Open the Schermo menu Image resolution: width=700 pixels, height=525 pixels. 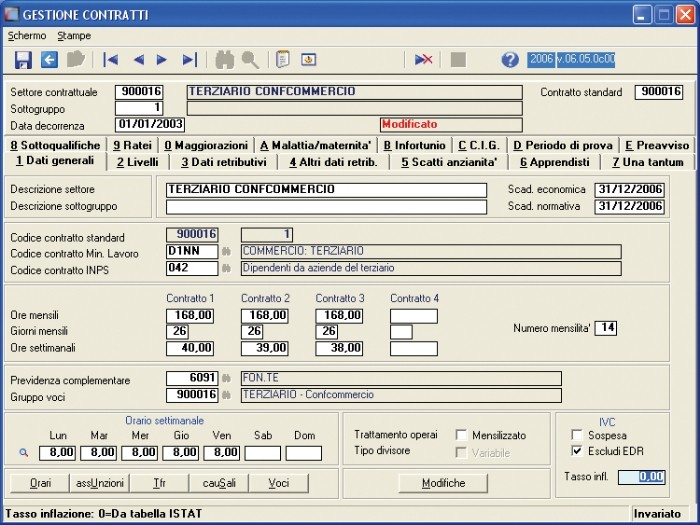(x=27, y=36)
